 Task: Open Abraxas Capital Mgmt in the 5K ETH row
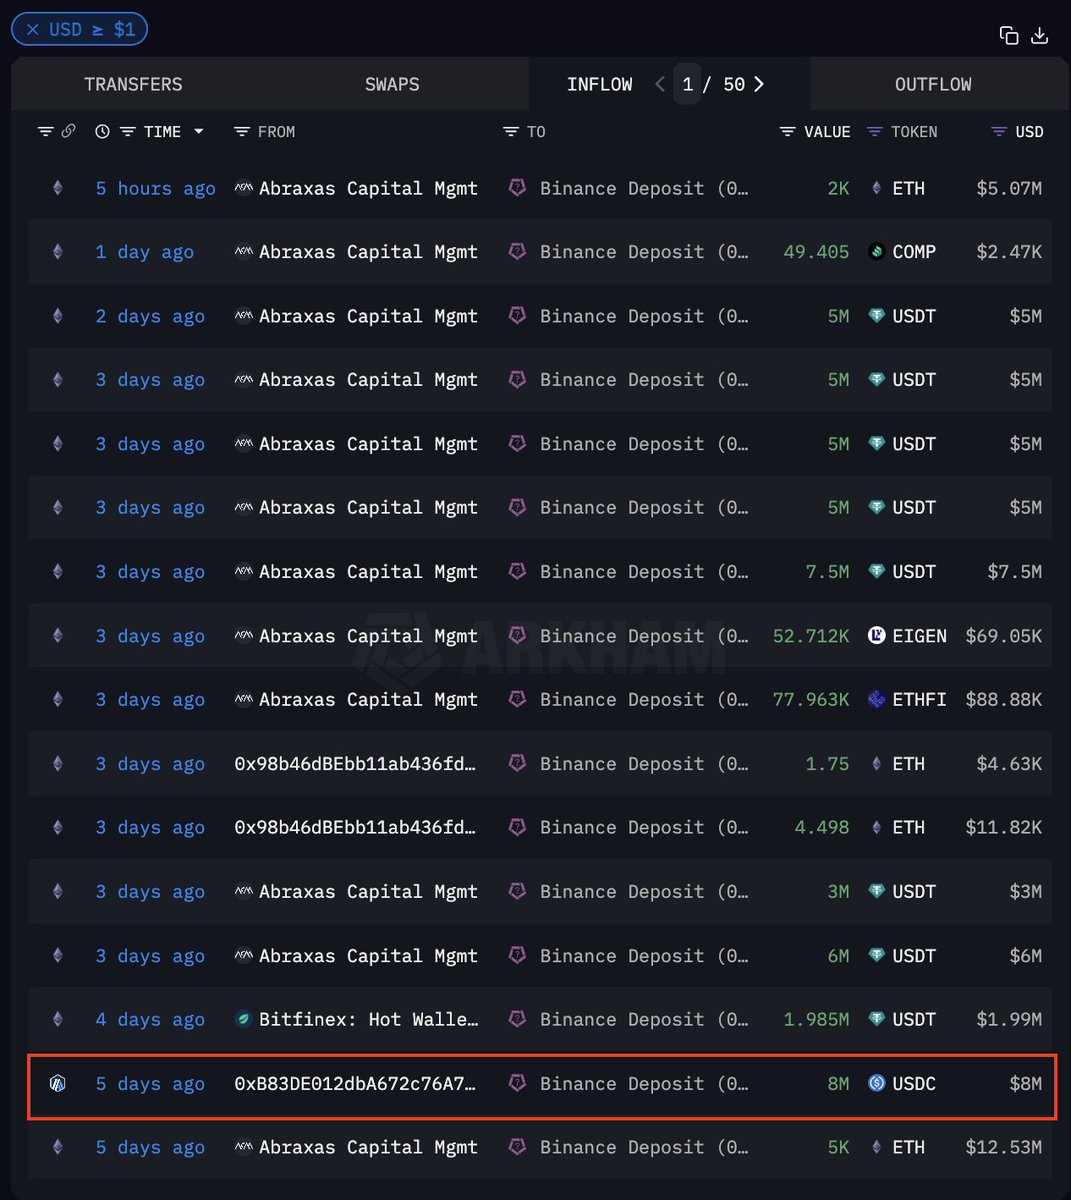coord(368,1148)
